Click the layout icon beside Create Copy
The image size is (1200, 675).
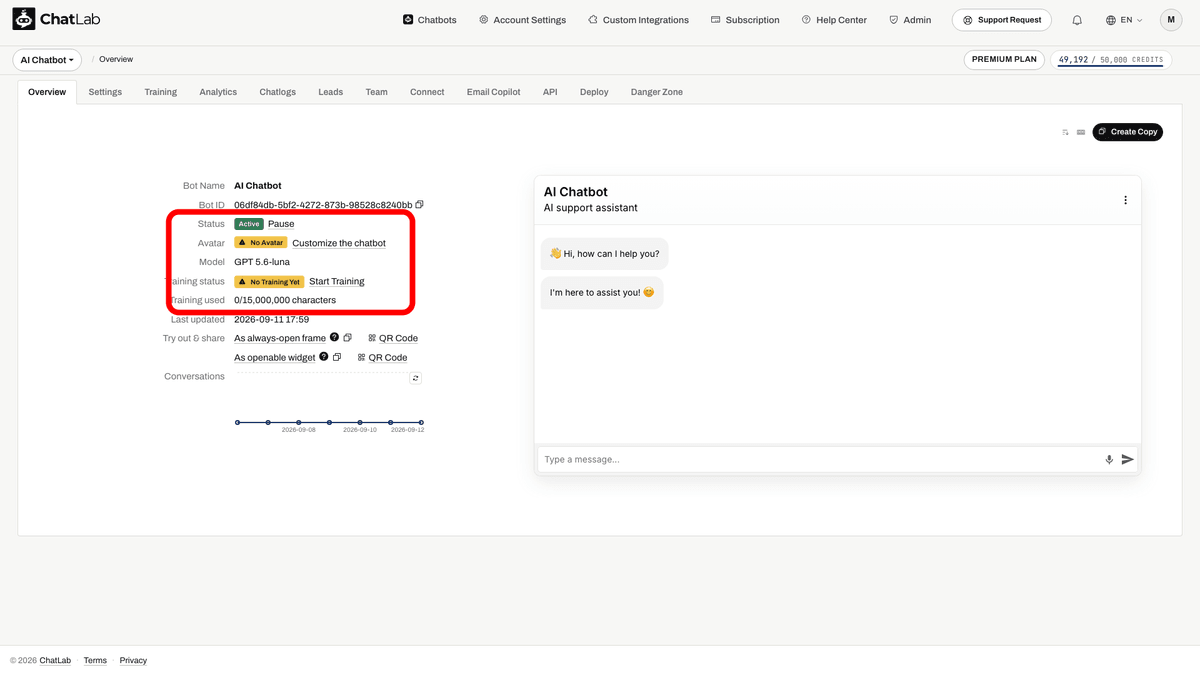(x=1081, y=132)
